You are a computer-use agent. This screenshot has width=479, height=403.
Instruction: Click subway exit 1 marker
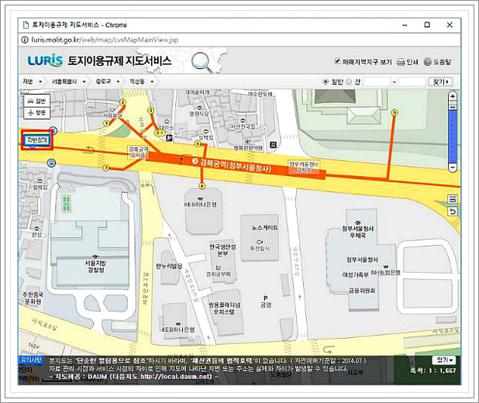tap(107, 124)
